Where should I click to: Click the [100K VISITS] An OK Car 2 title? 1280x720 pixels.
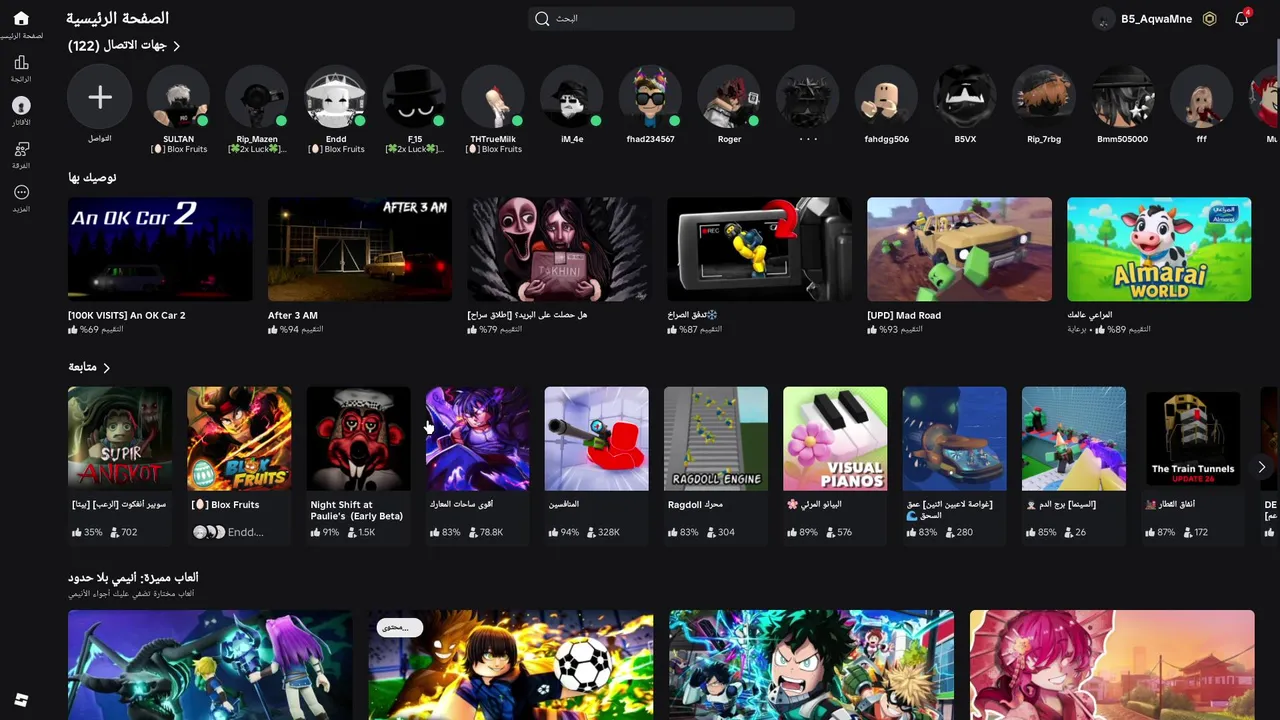click(127, 315)
